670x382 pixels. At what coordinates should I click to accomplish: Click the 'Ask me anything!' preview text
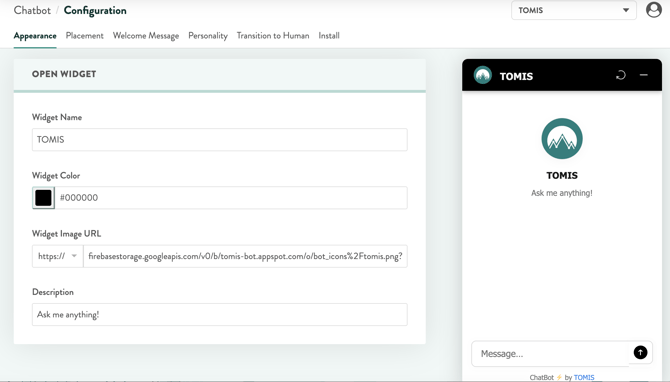tap(561, 193)
